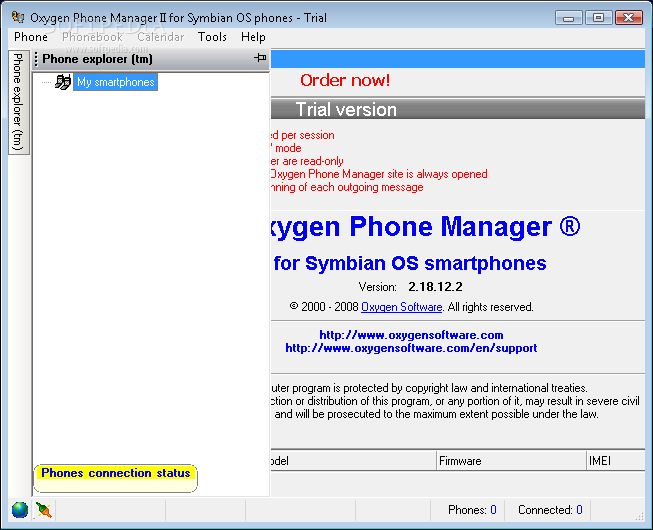Click the connection plug icon in status bar
Viewport: 653px width, 530px height.
44,510
